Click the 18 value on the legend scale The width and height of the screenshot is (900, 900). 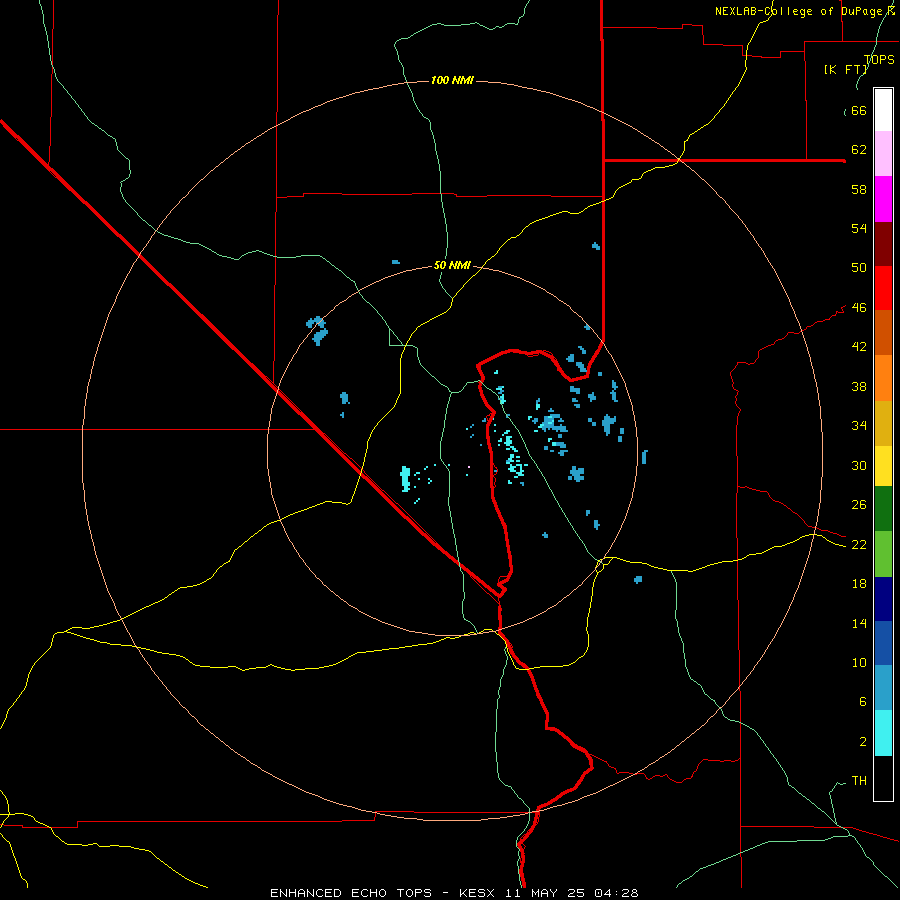tap(859, 584)
